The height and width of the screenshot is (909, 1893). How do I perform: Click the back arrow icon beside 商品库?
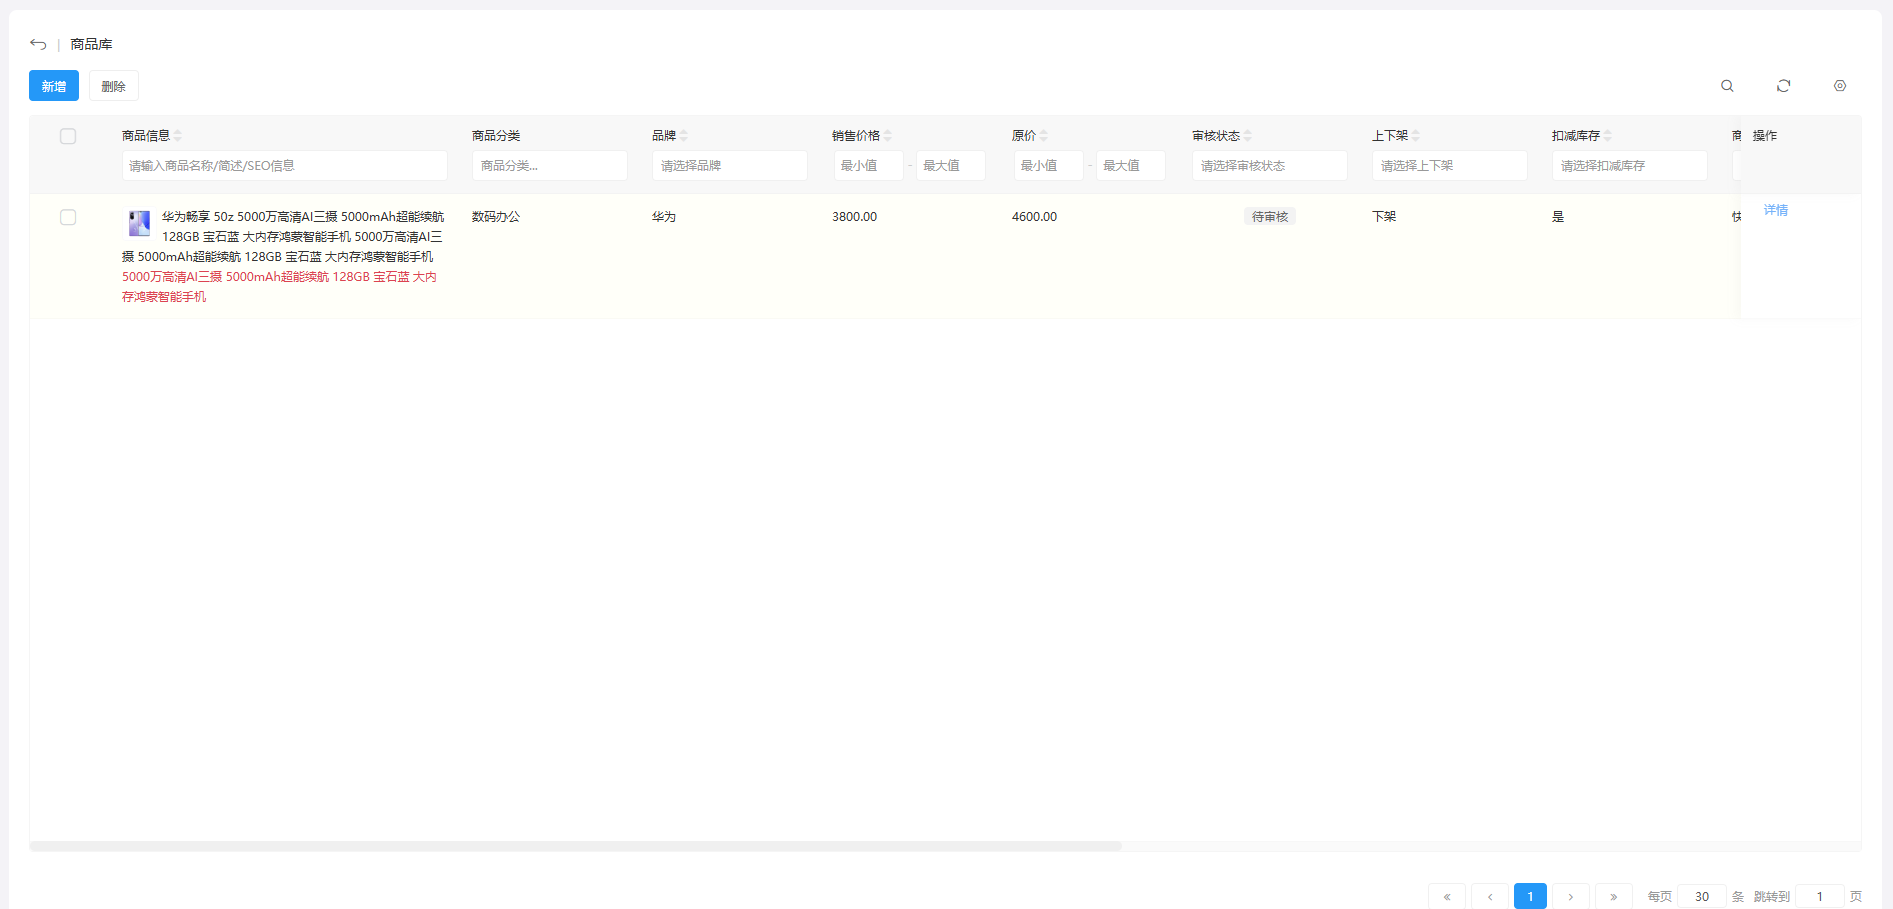click(x=38, y=44)
